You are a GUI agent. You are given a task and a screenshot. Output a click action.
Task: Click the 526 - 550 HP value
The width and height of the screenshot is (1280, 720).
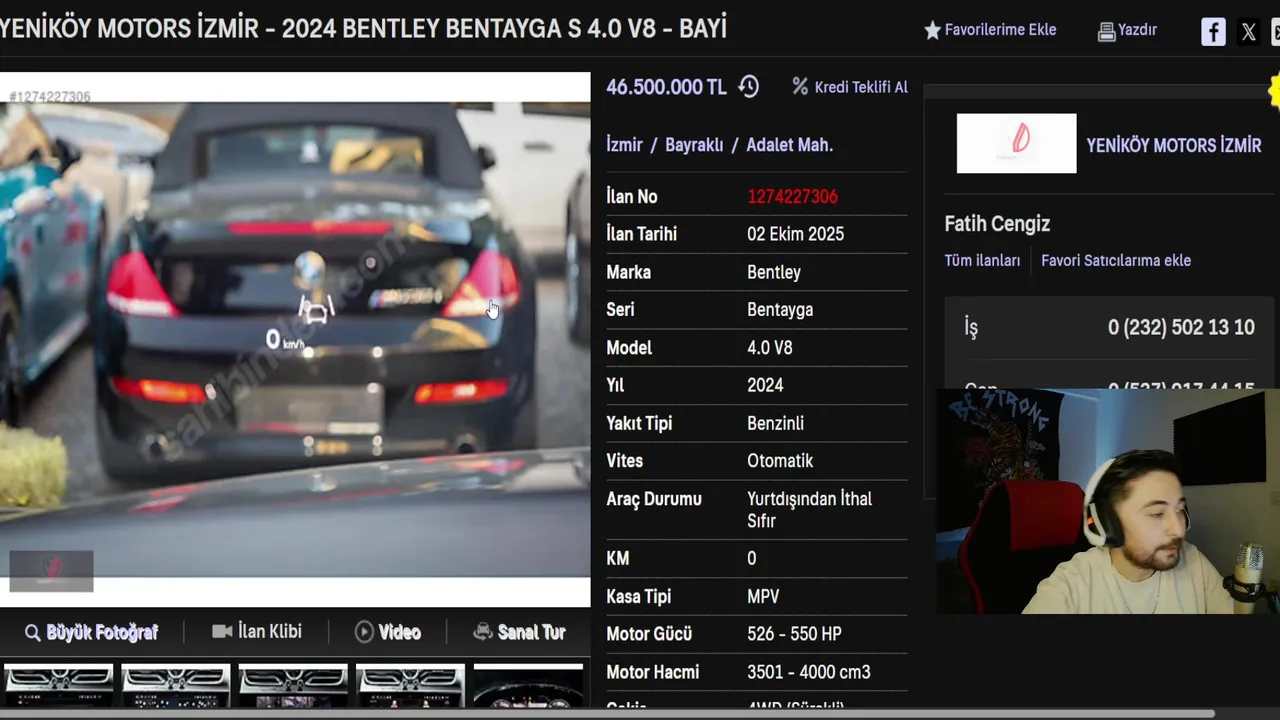click(795, 634)
